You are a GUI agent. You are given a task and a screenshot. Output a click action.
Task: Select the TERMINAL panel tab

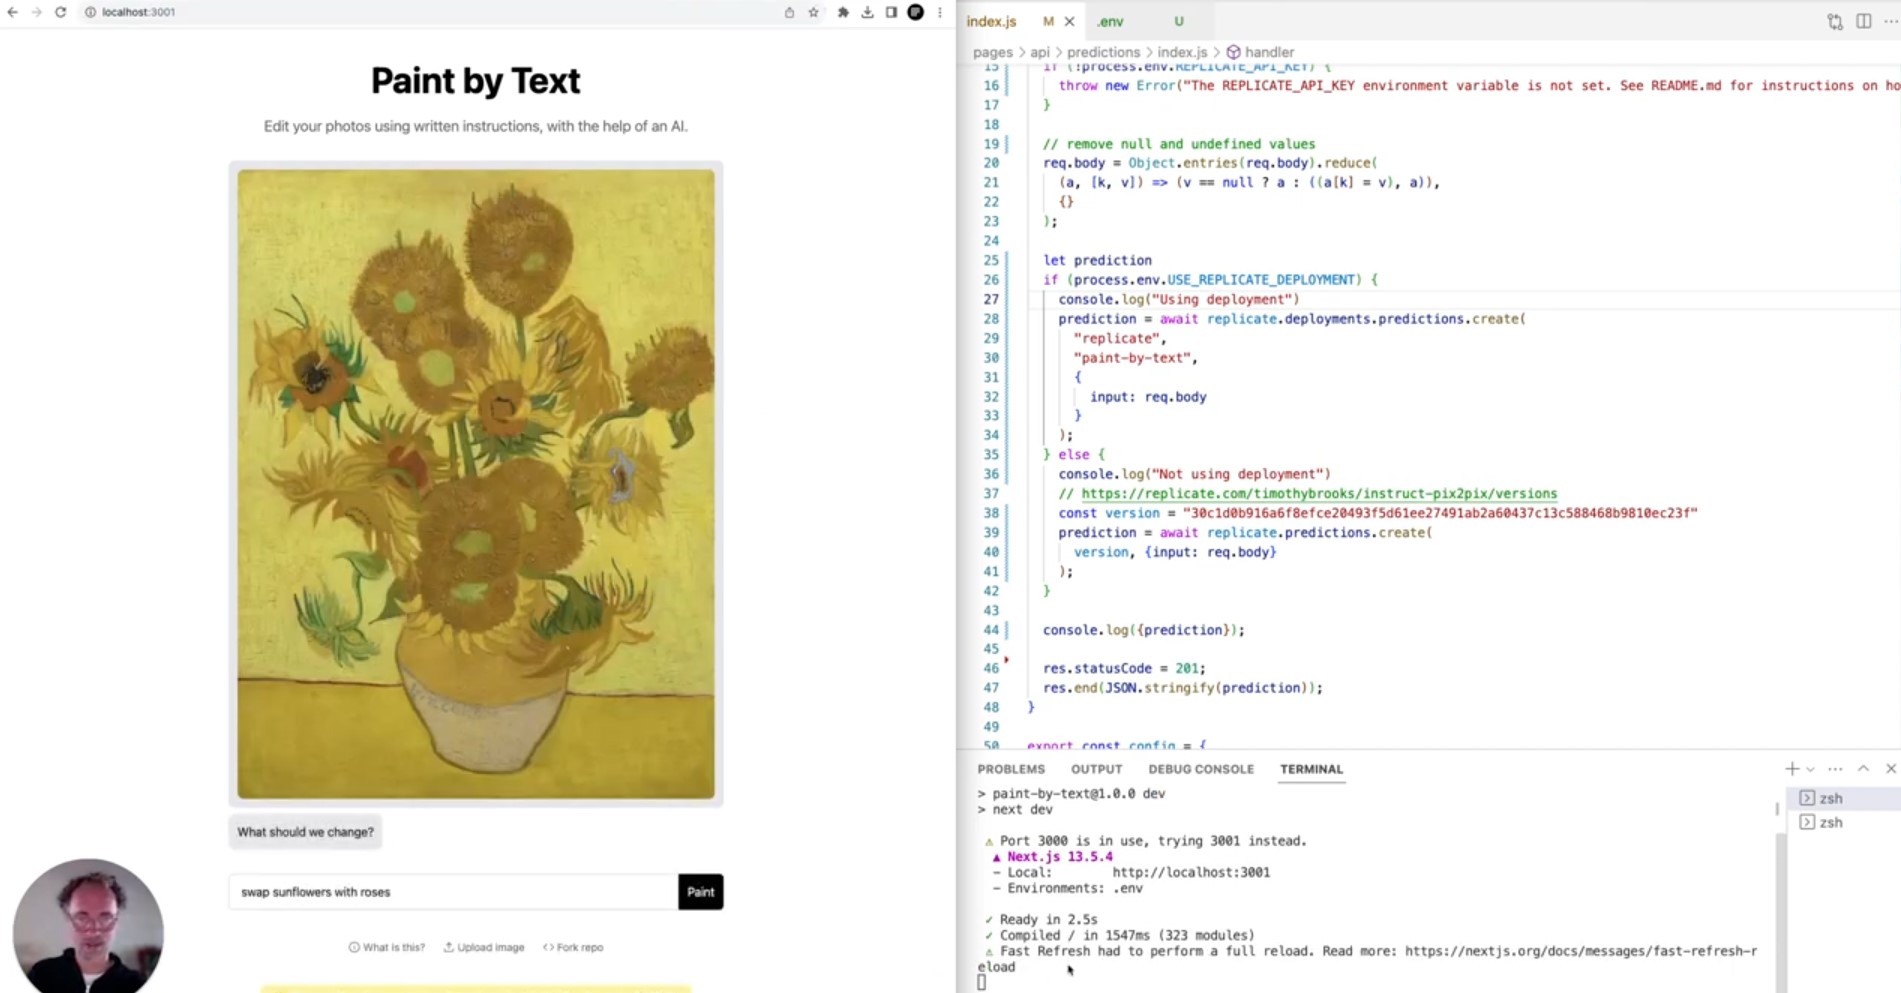1311,769
